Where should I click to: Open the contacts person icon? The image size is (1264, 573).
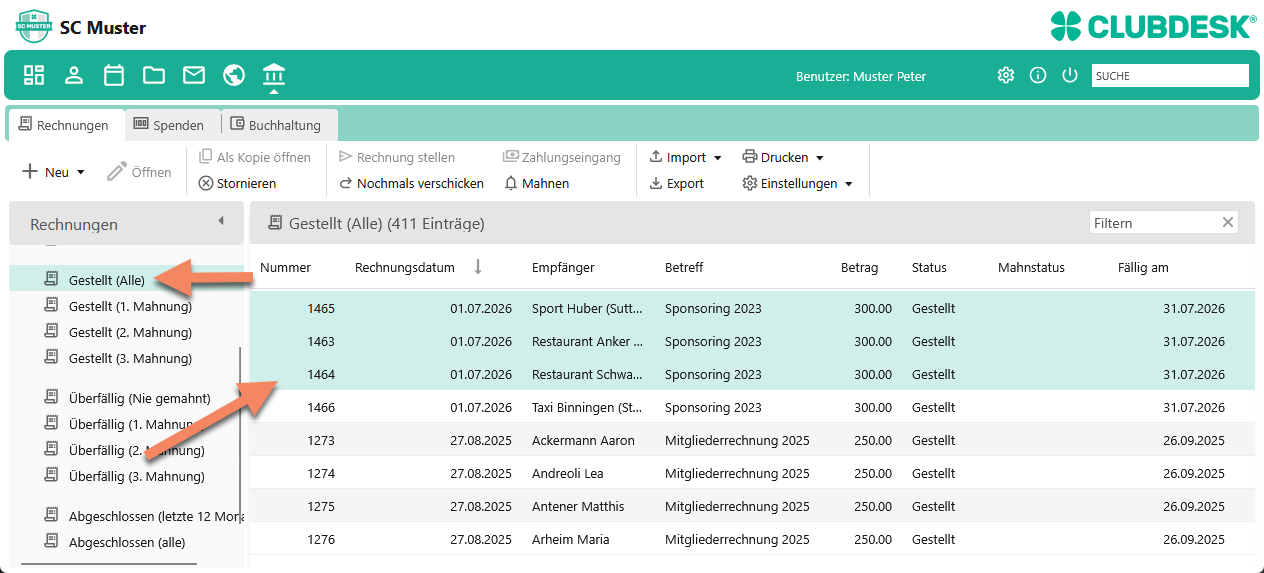[74, 75]
